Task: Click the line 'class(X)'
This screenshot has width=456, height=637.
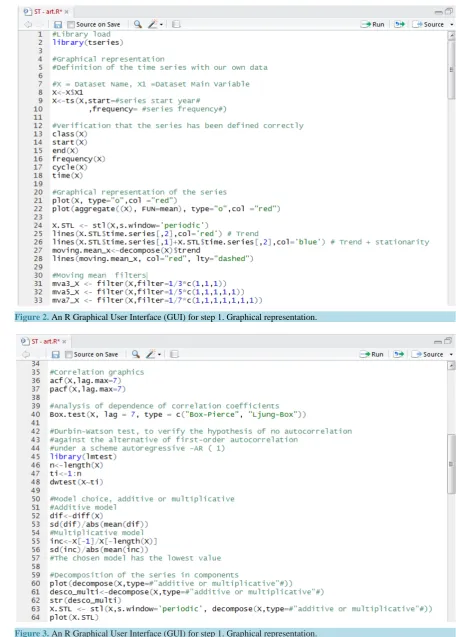Action: click(x=69, y=134)
